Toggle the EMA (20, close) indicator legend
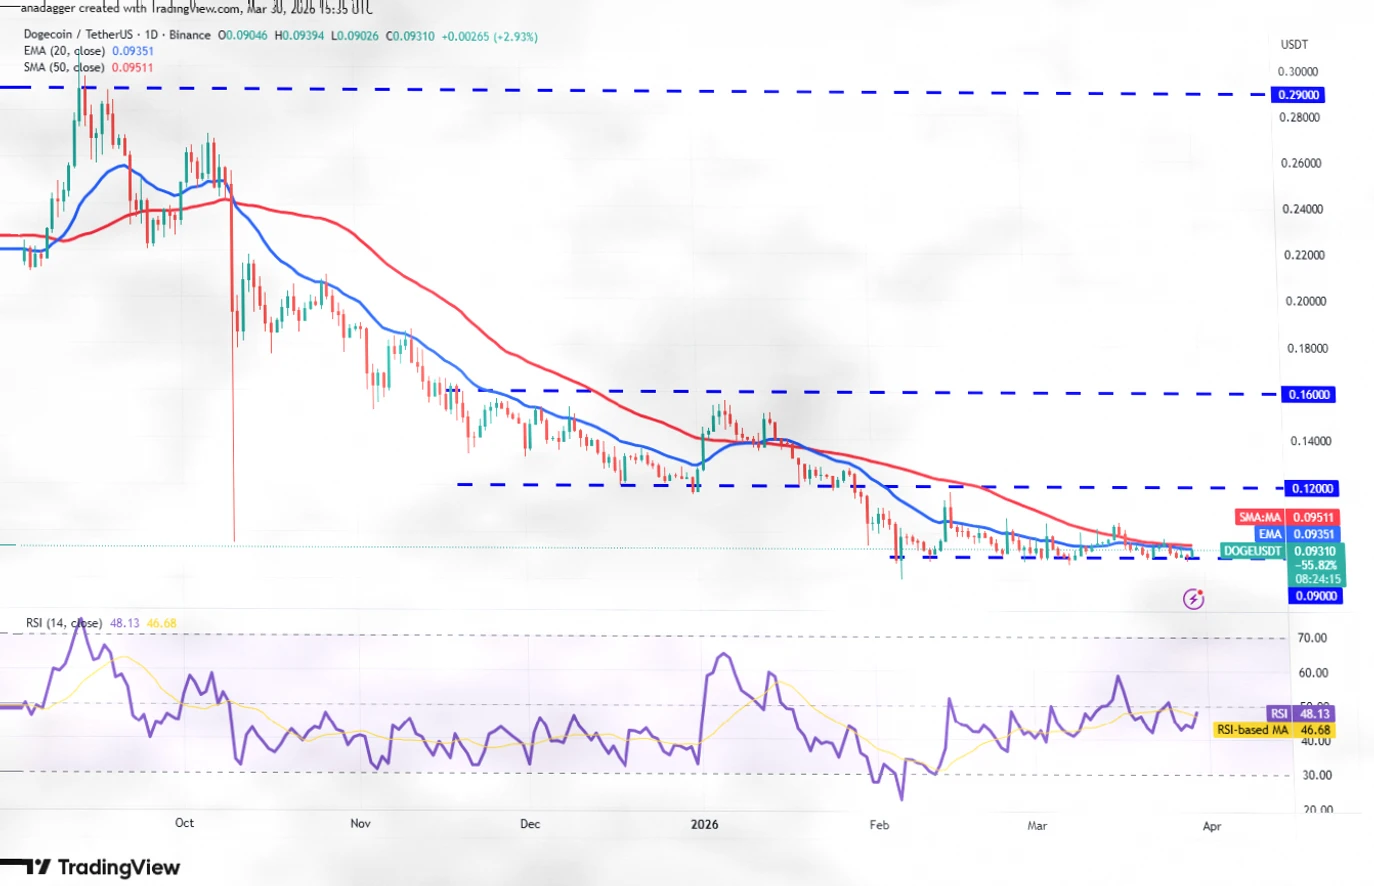Viewport: 1374px width, 886px height. point(66,50)
